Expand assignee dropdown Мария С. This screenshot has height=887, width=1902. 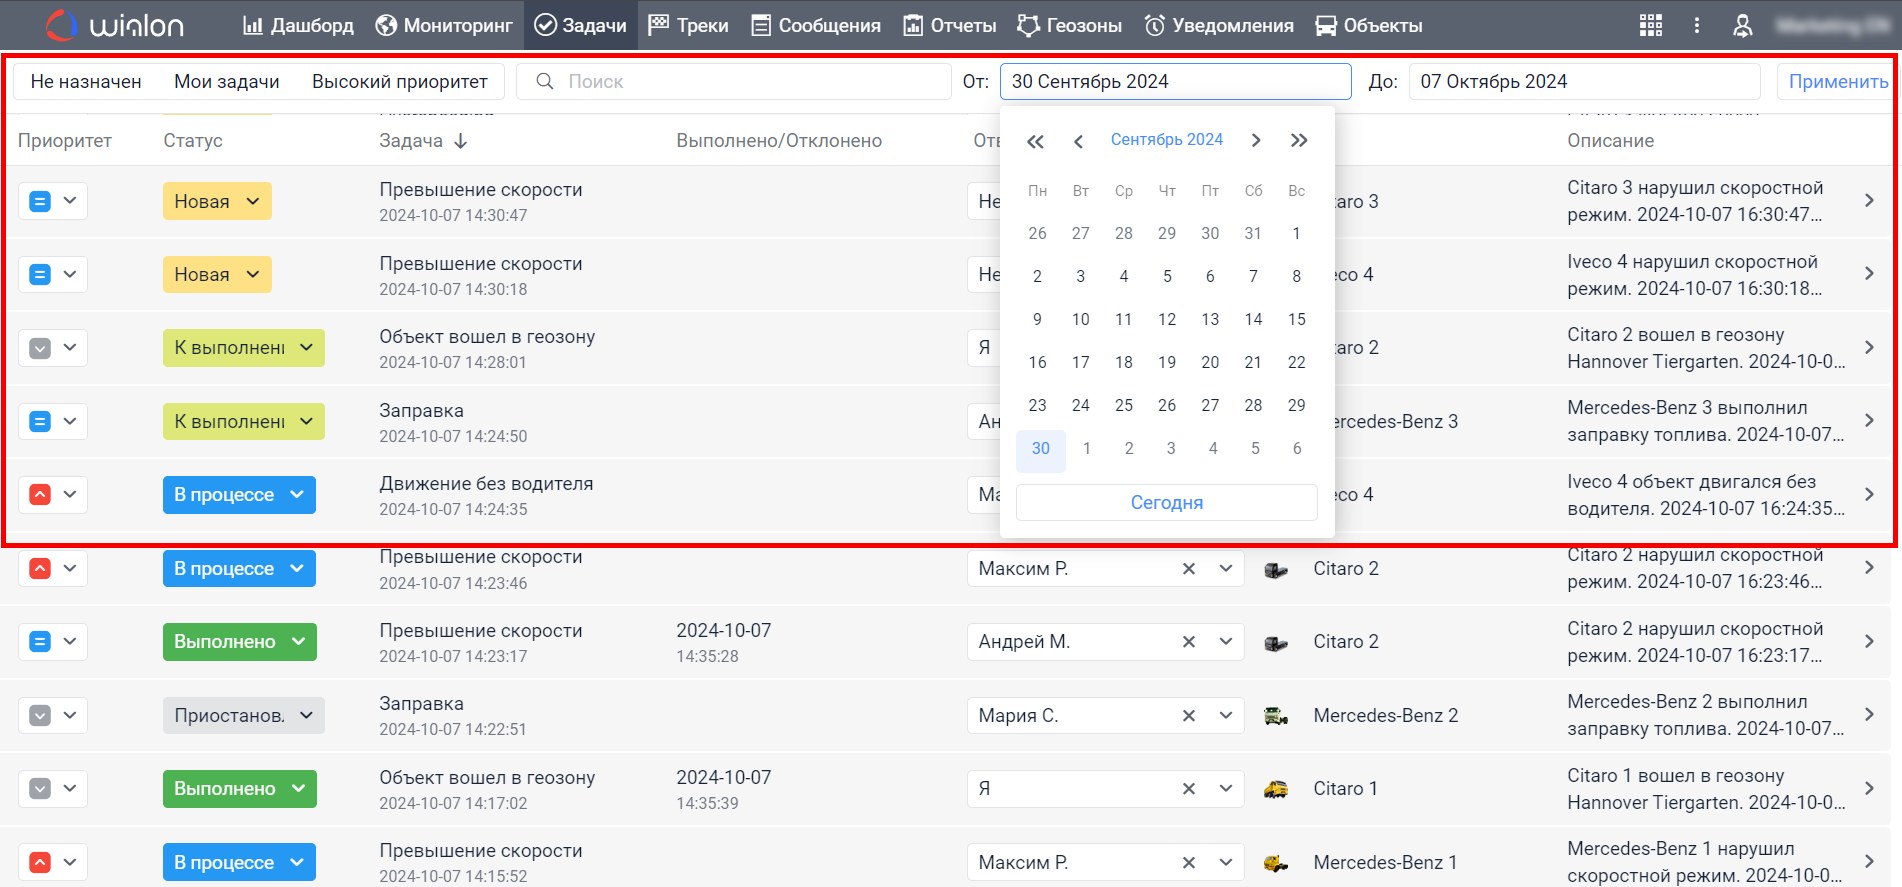[1226, 716]
